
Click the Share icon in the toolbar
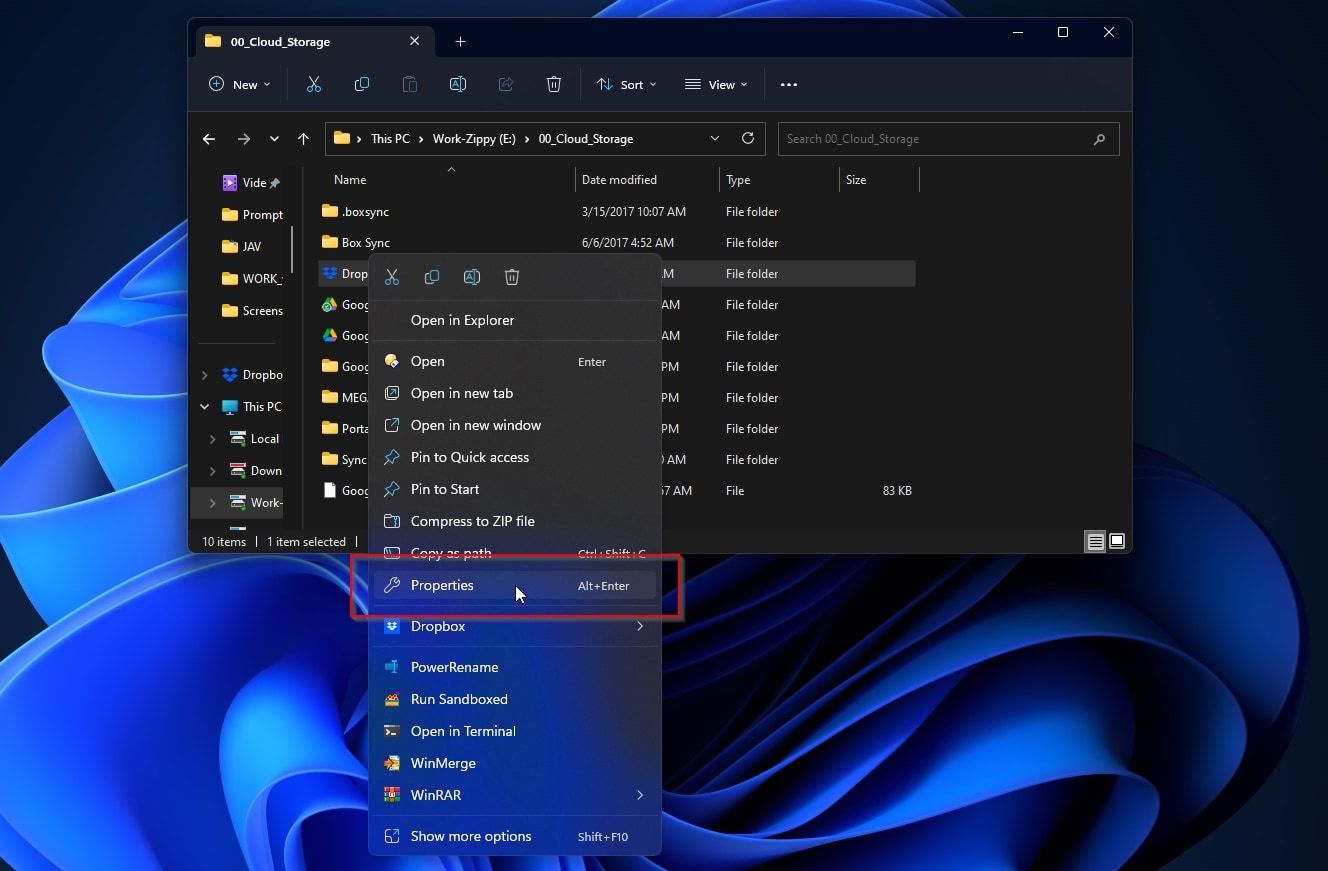pos(506,84)
